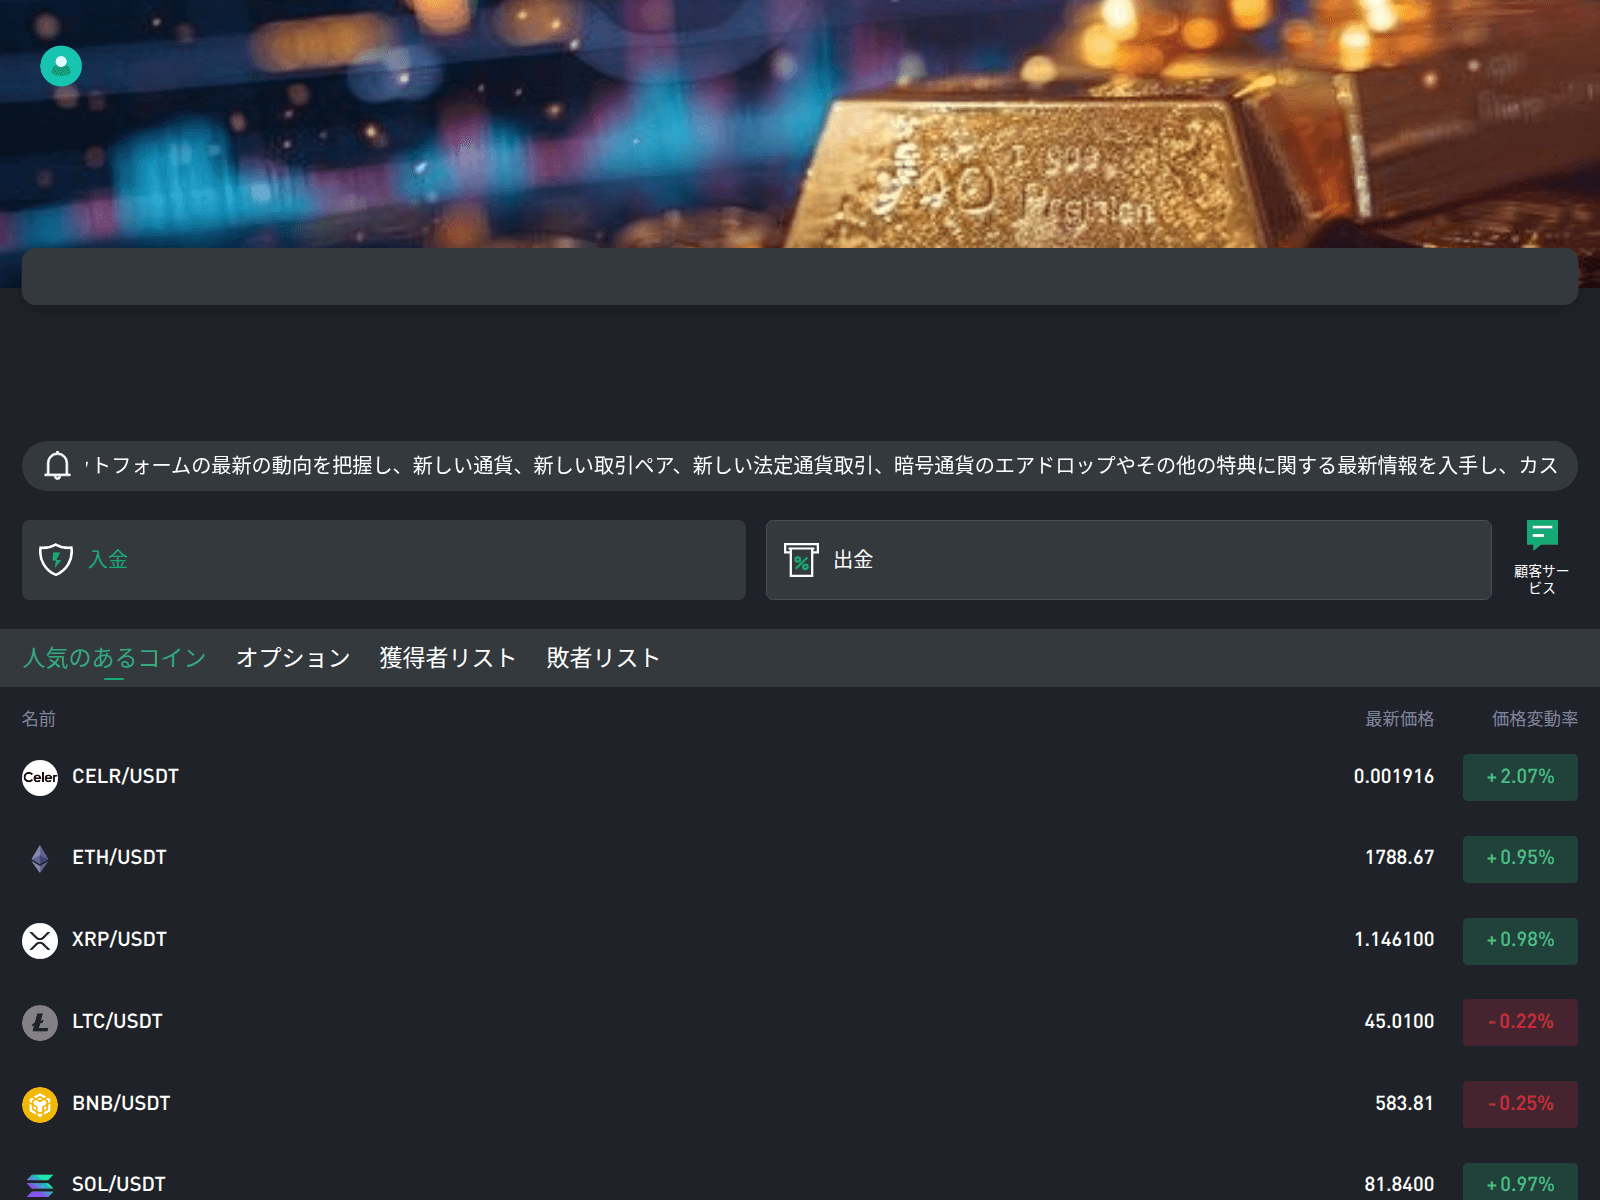
Task: Click the 価格変動率 column header
Action: coord(1535,719)
